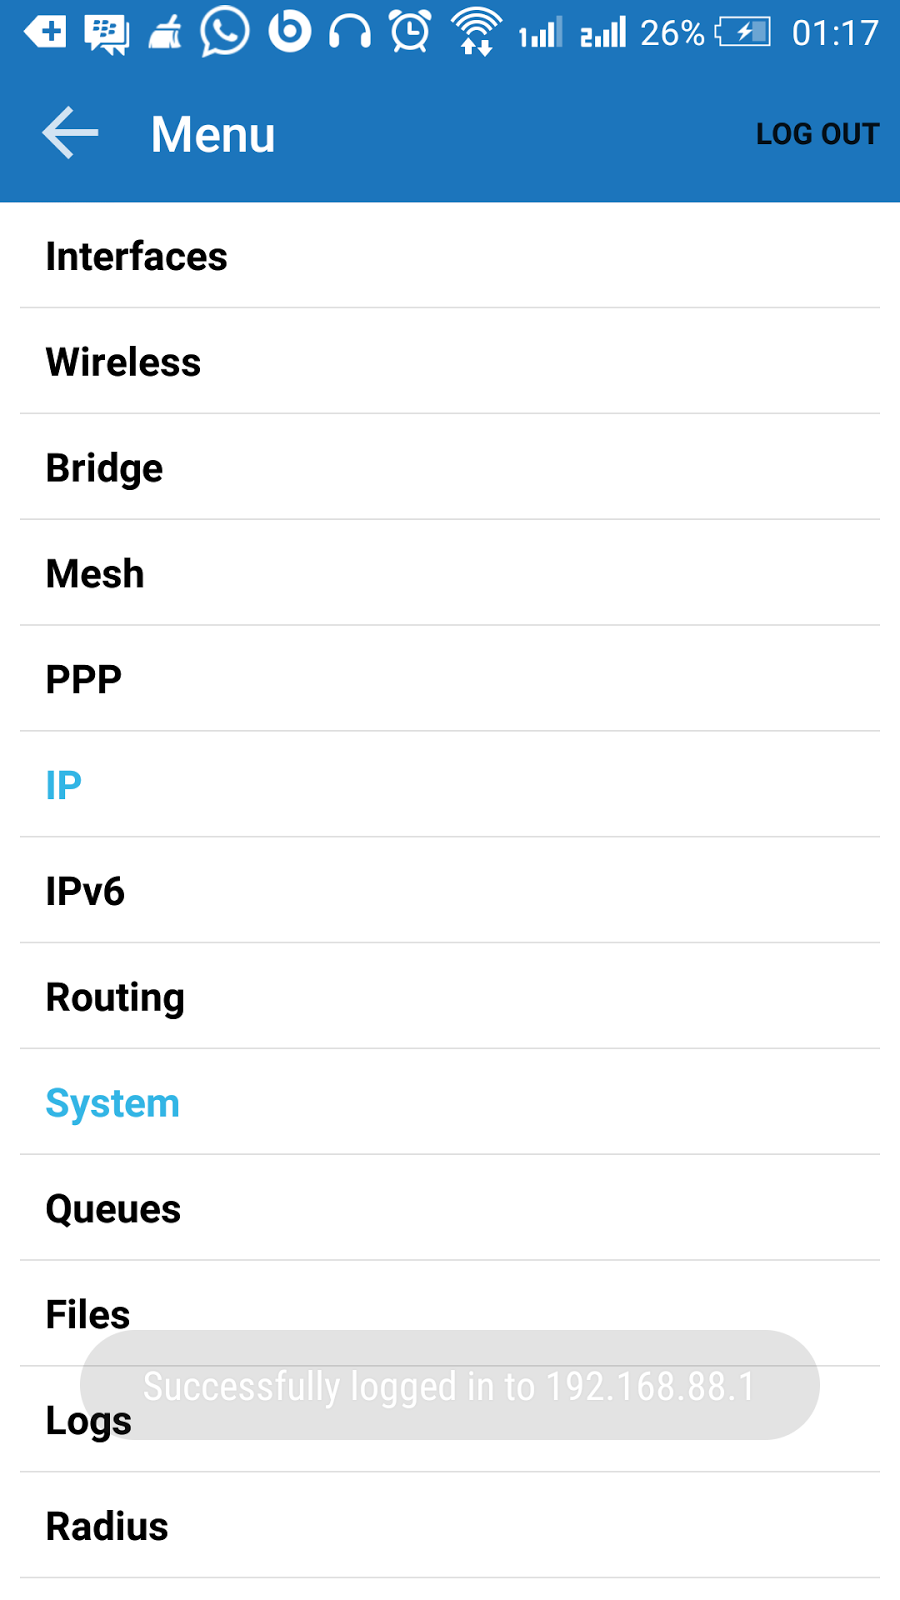Tap the battery charging icon
This screenshot has height=1600, width=900.
742,32
